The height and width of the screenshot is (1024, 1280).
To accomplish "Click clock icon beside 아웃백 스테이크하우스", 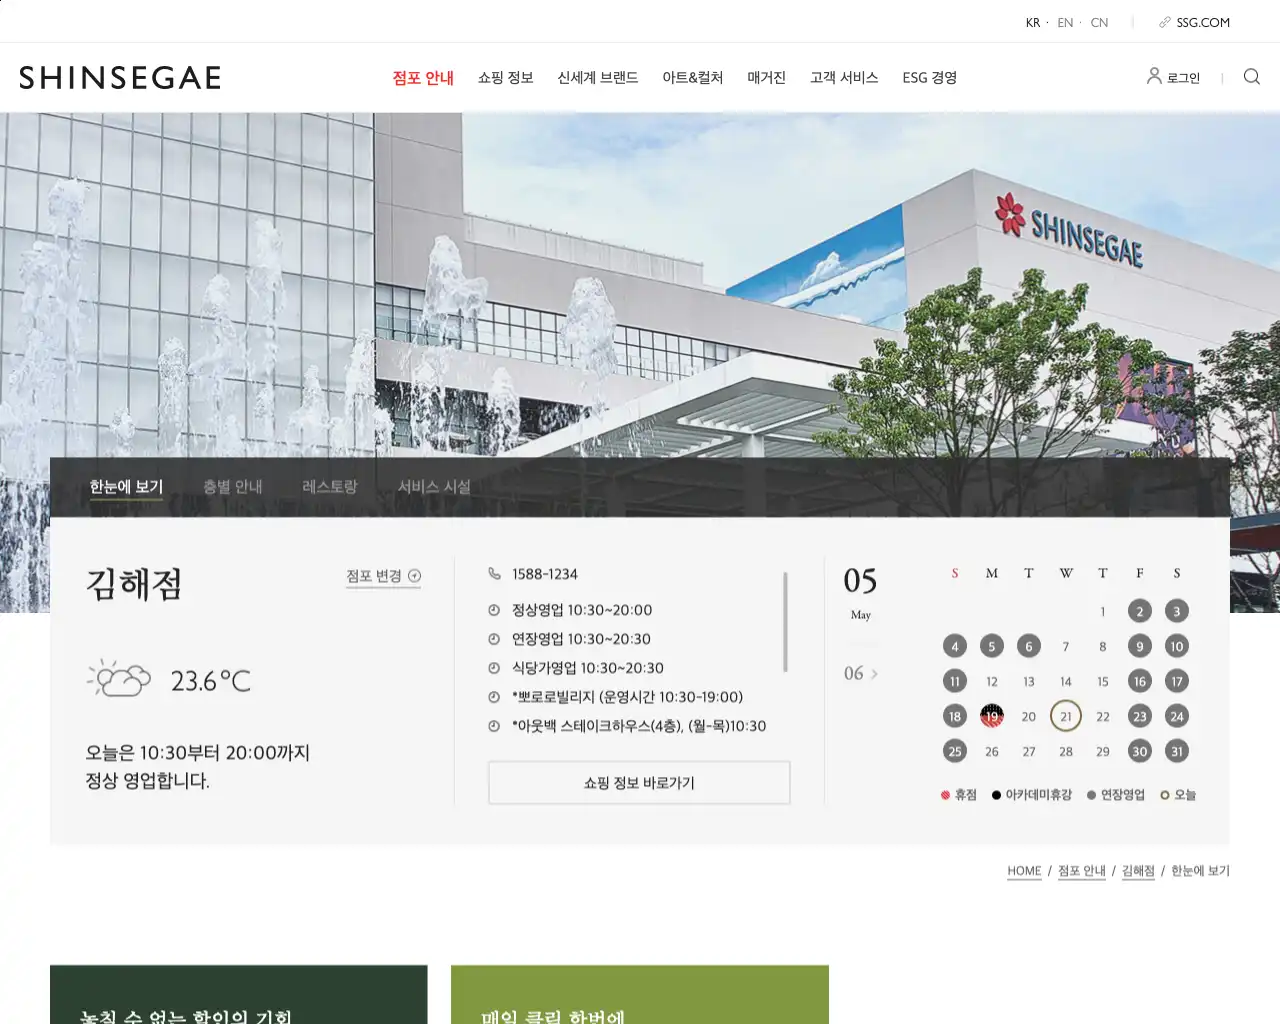I will click(x=494, y=726).
